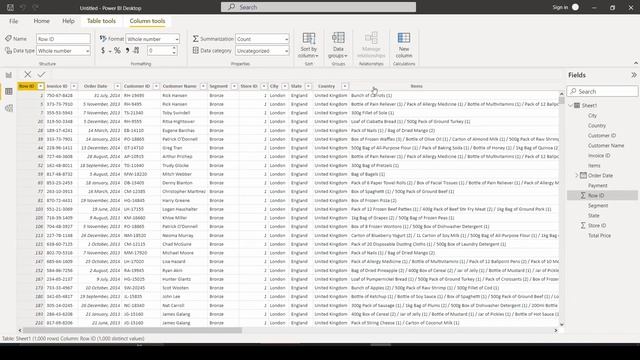Open Order Date column filter dropdown
Viewport: 640px width, 360px height.
pos(117,86)
